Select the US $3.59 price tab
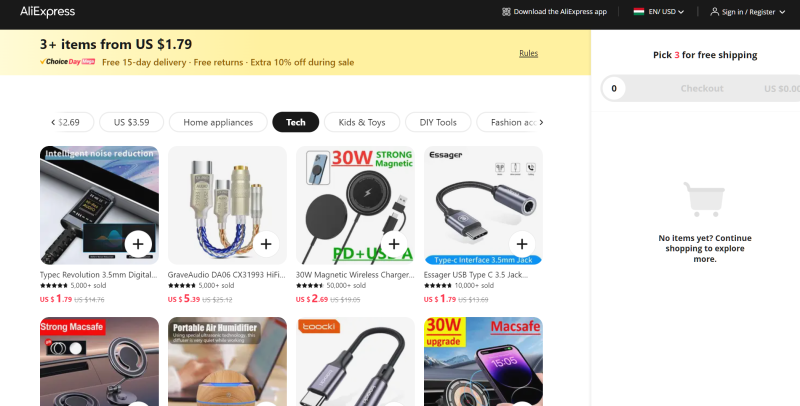The width and height of the screenshot is (800, 406). [132, 122]
